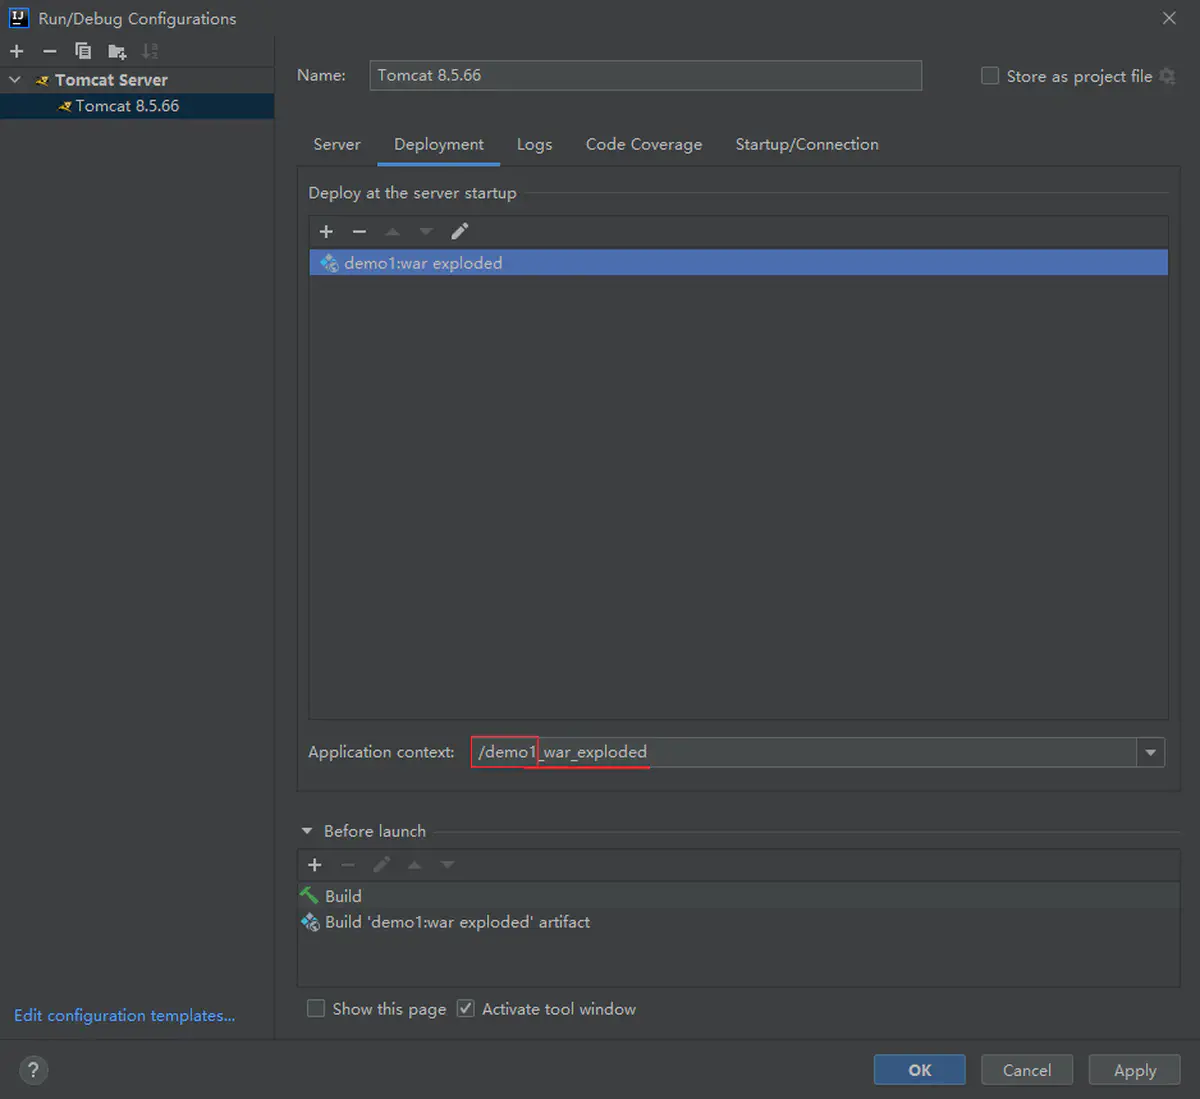Edit before launch task pencil icon

pyautogui.click(x=381, y=865)
